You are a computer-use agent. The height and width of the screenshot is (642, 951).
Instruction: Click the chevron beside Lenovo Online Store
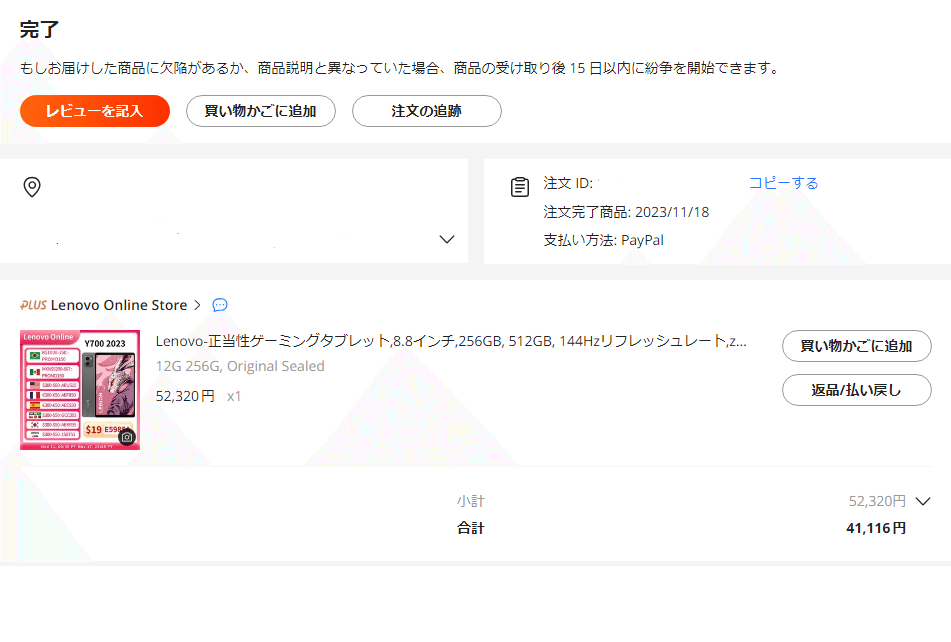[x=197, y=305]
